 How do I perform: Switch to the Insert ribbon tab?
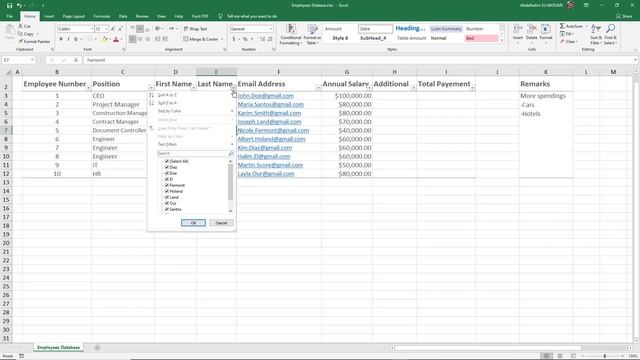point(49,16)
